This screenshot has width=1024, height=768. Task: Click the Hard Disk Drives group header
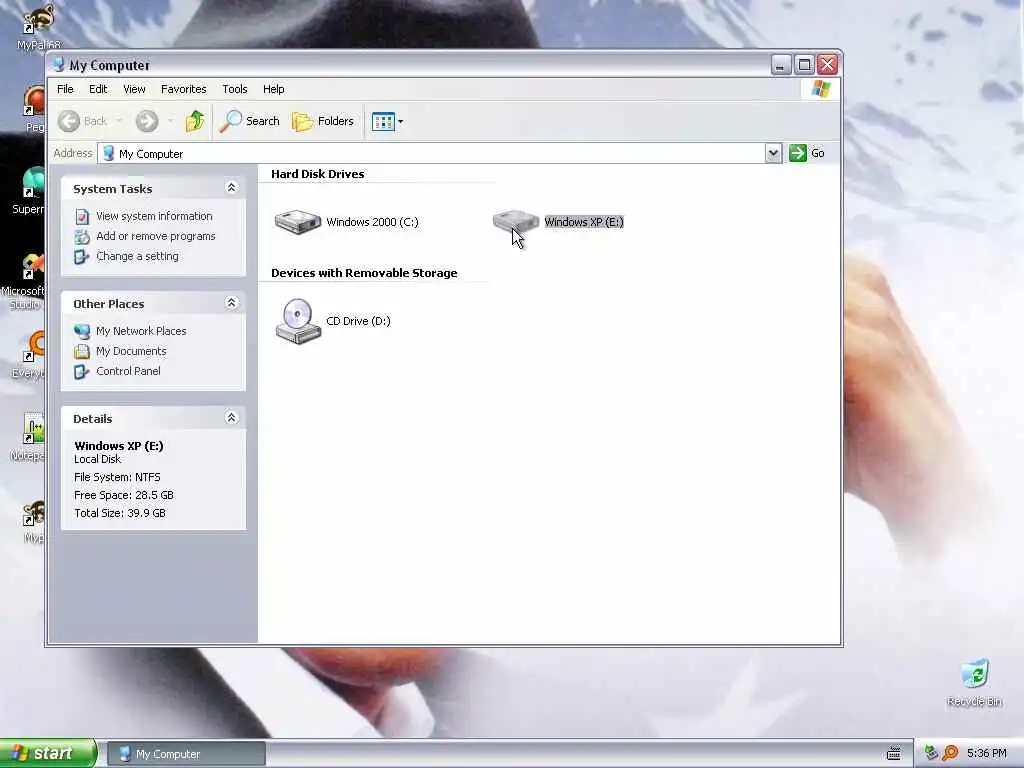click(317, 174)
